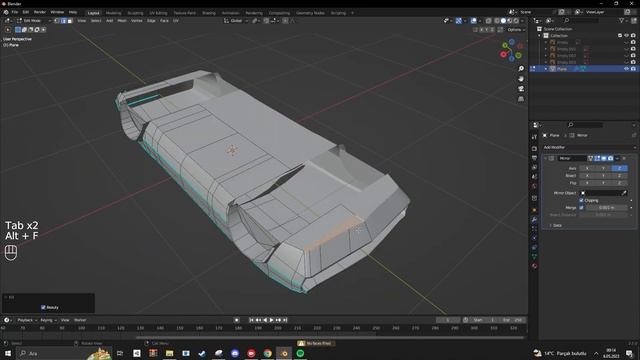Select solid viewport shading mode
The width and height of the screenshot is (640, 360).
(x=503, y=20)
